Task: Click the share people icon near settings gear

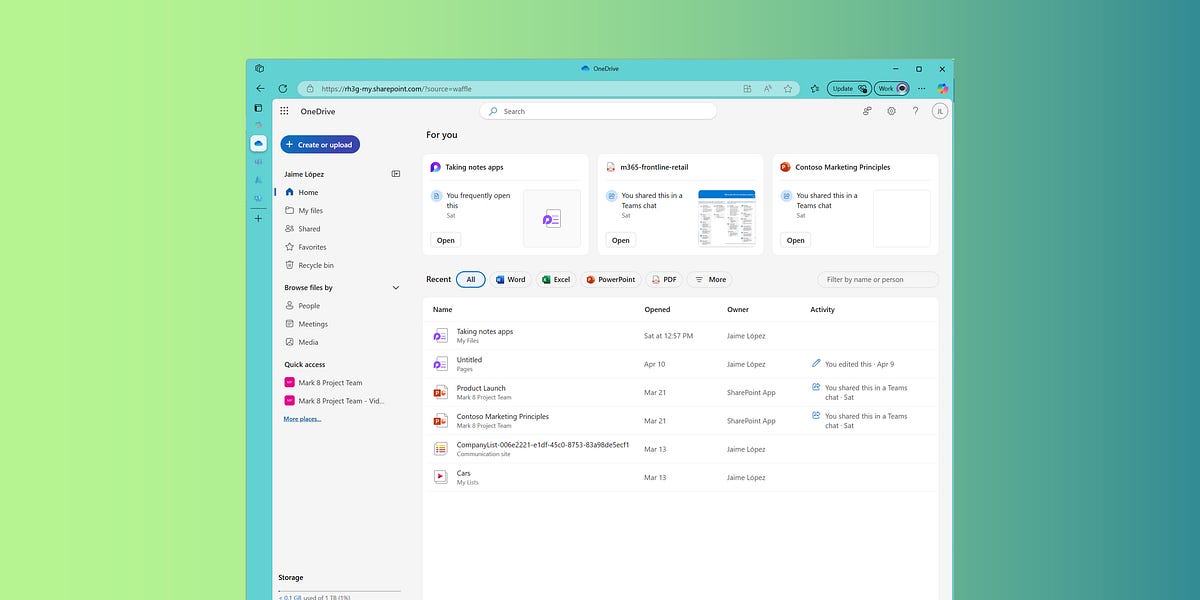Action: (867, 111)
